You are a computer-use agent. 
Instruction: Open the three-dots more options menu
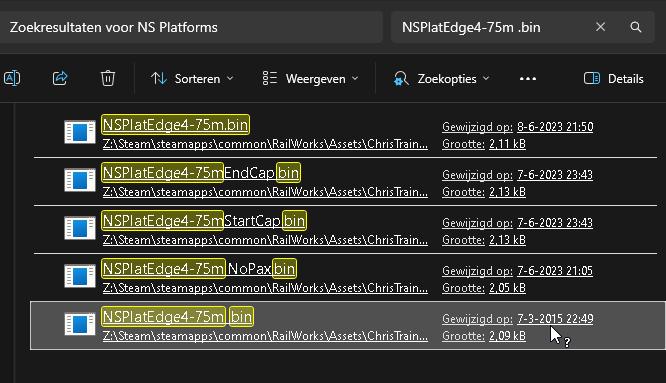tap(528, 79)
